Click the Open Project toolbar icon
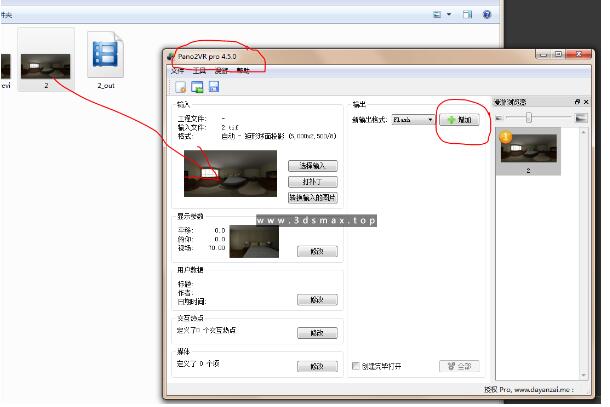Image resolution: width=610 pixels, height=407 pixels. point(197,86)
